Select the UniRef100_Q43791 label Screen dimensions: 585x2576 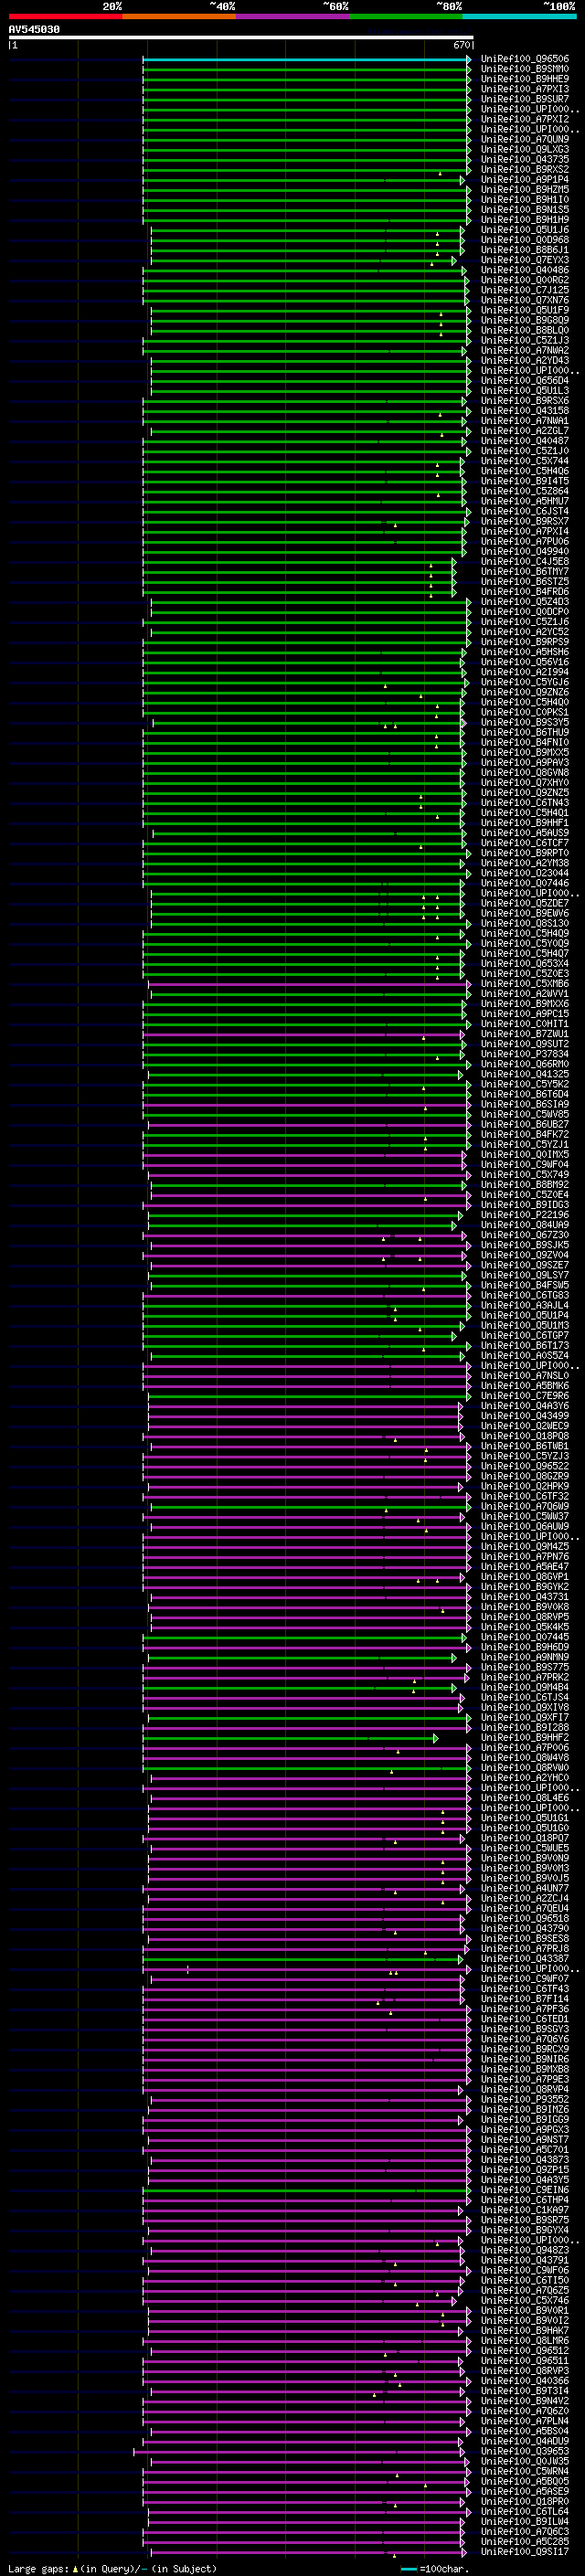pos(525,2260)
